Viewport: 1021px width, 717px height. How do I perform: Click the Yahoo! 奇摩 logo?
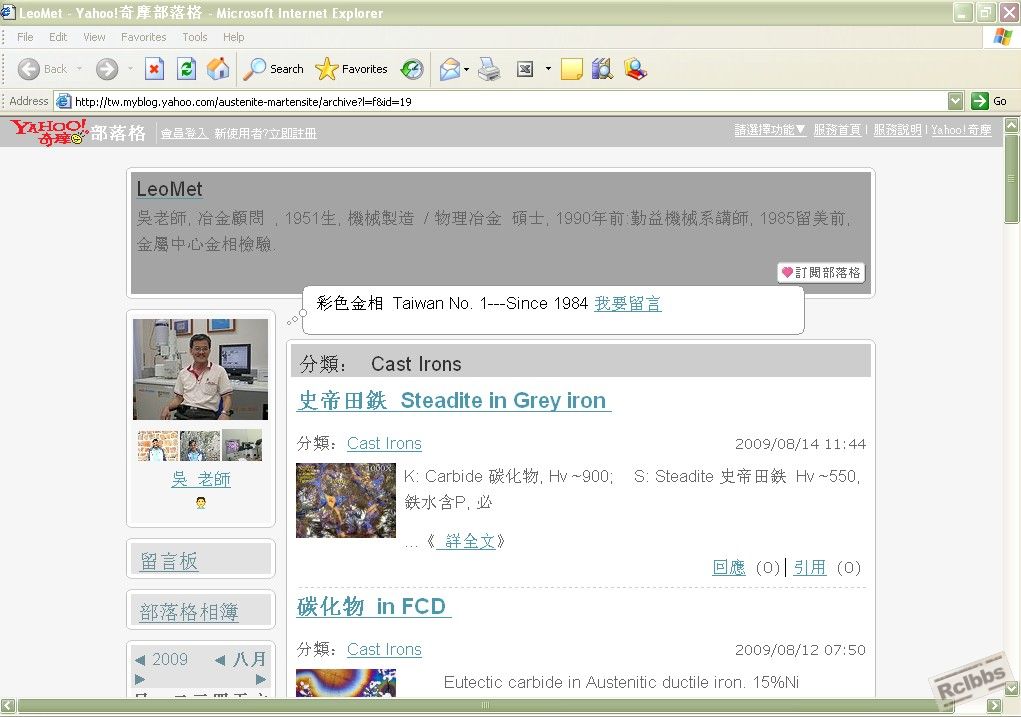(49, 132)
